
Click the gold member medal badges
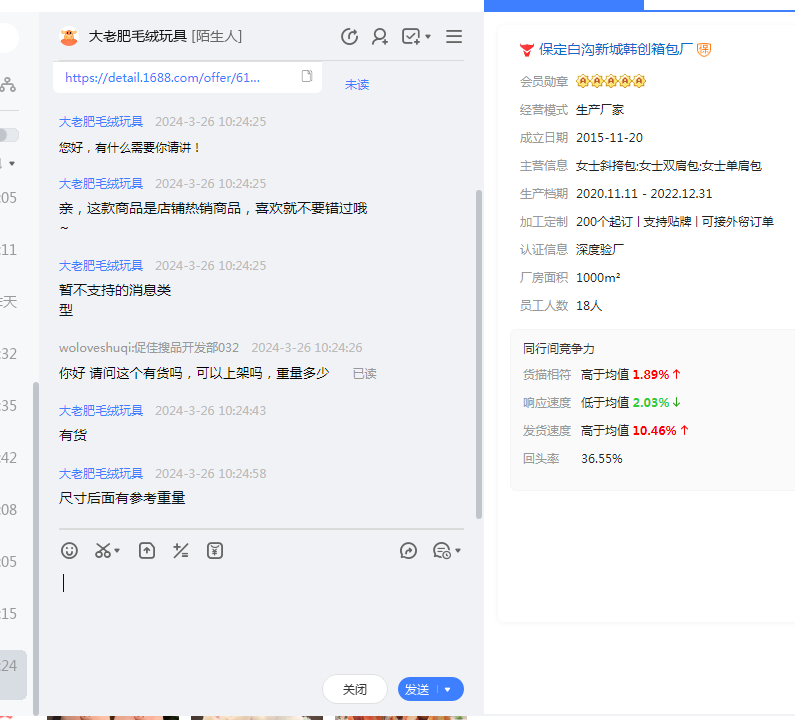click(611, 81)
